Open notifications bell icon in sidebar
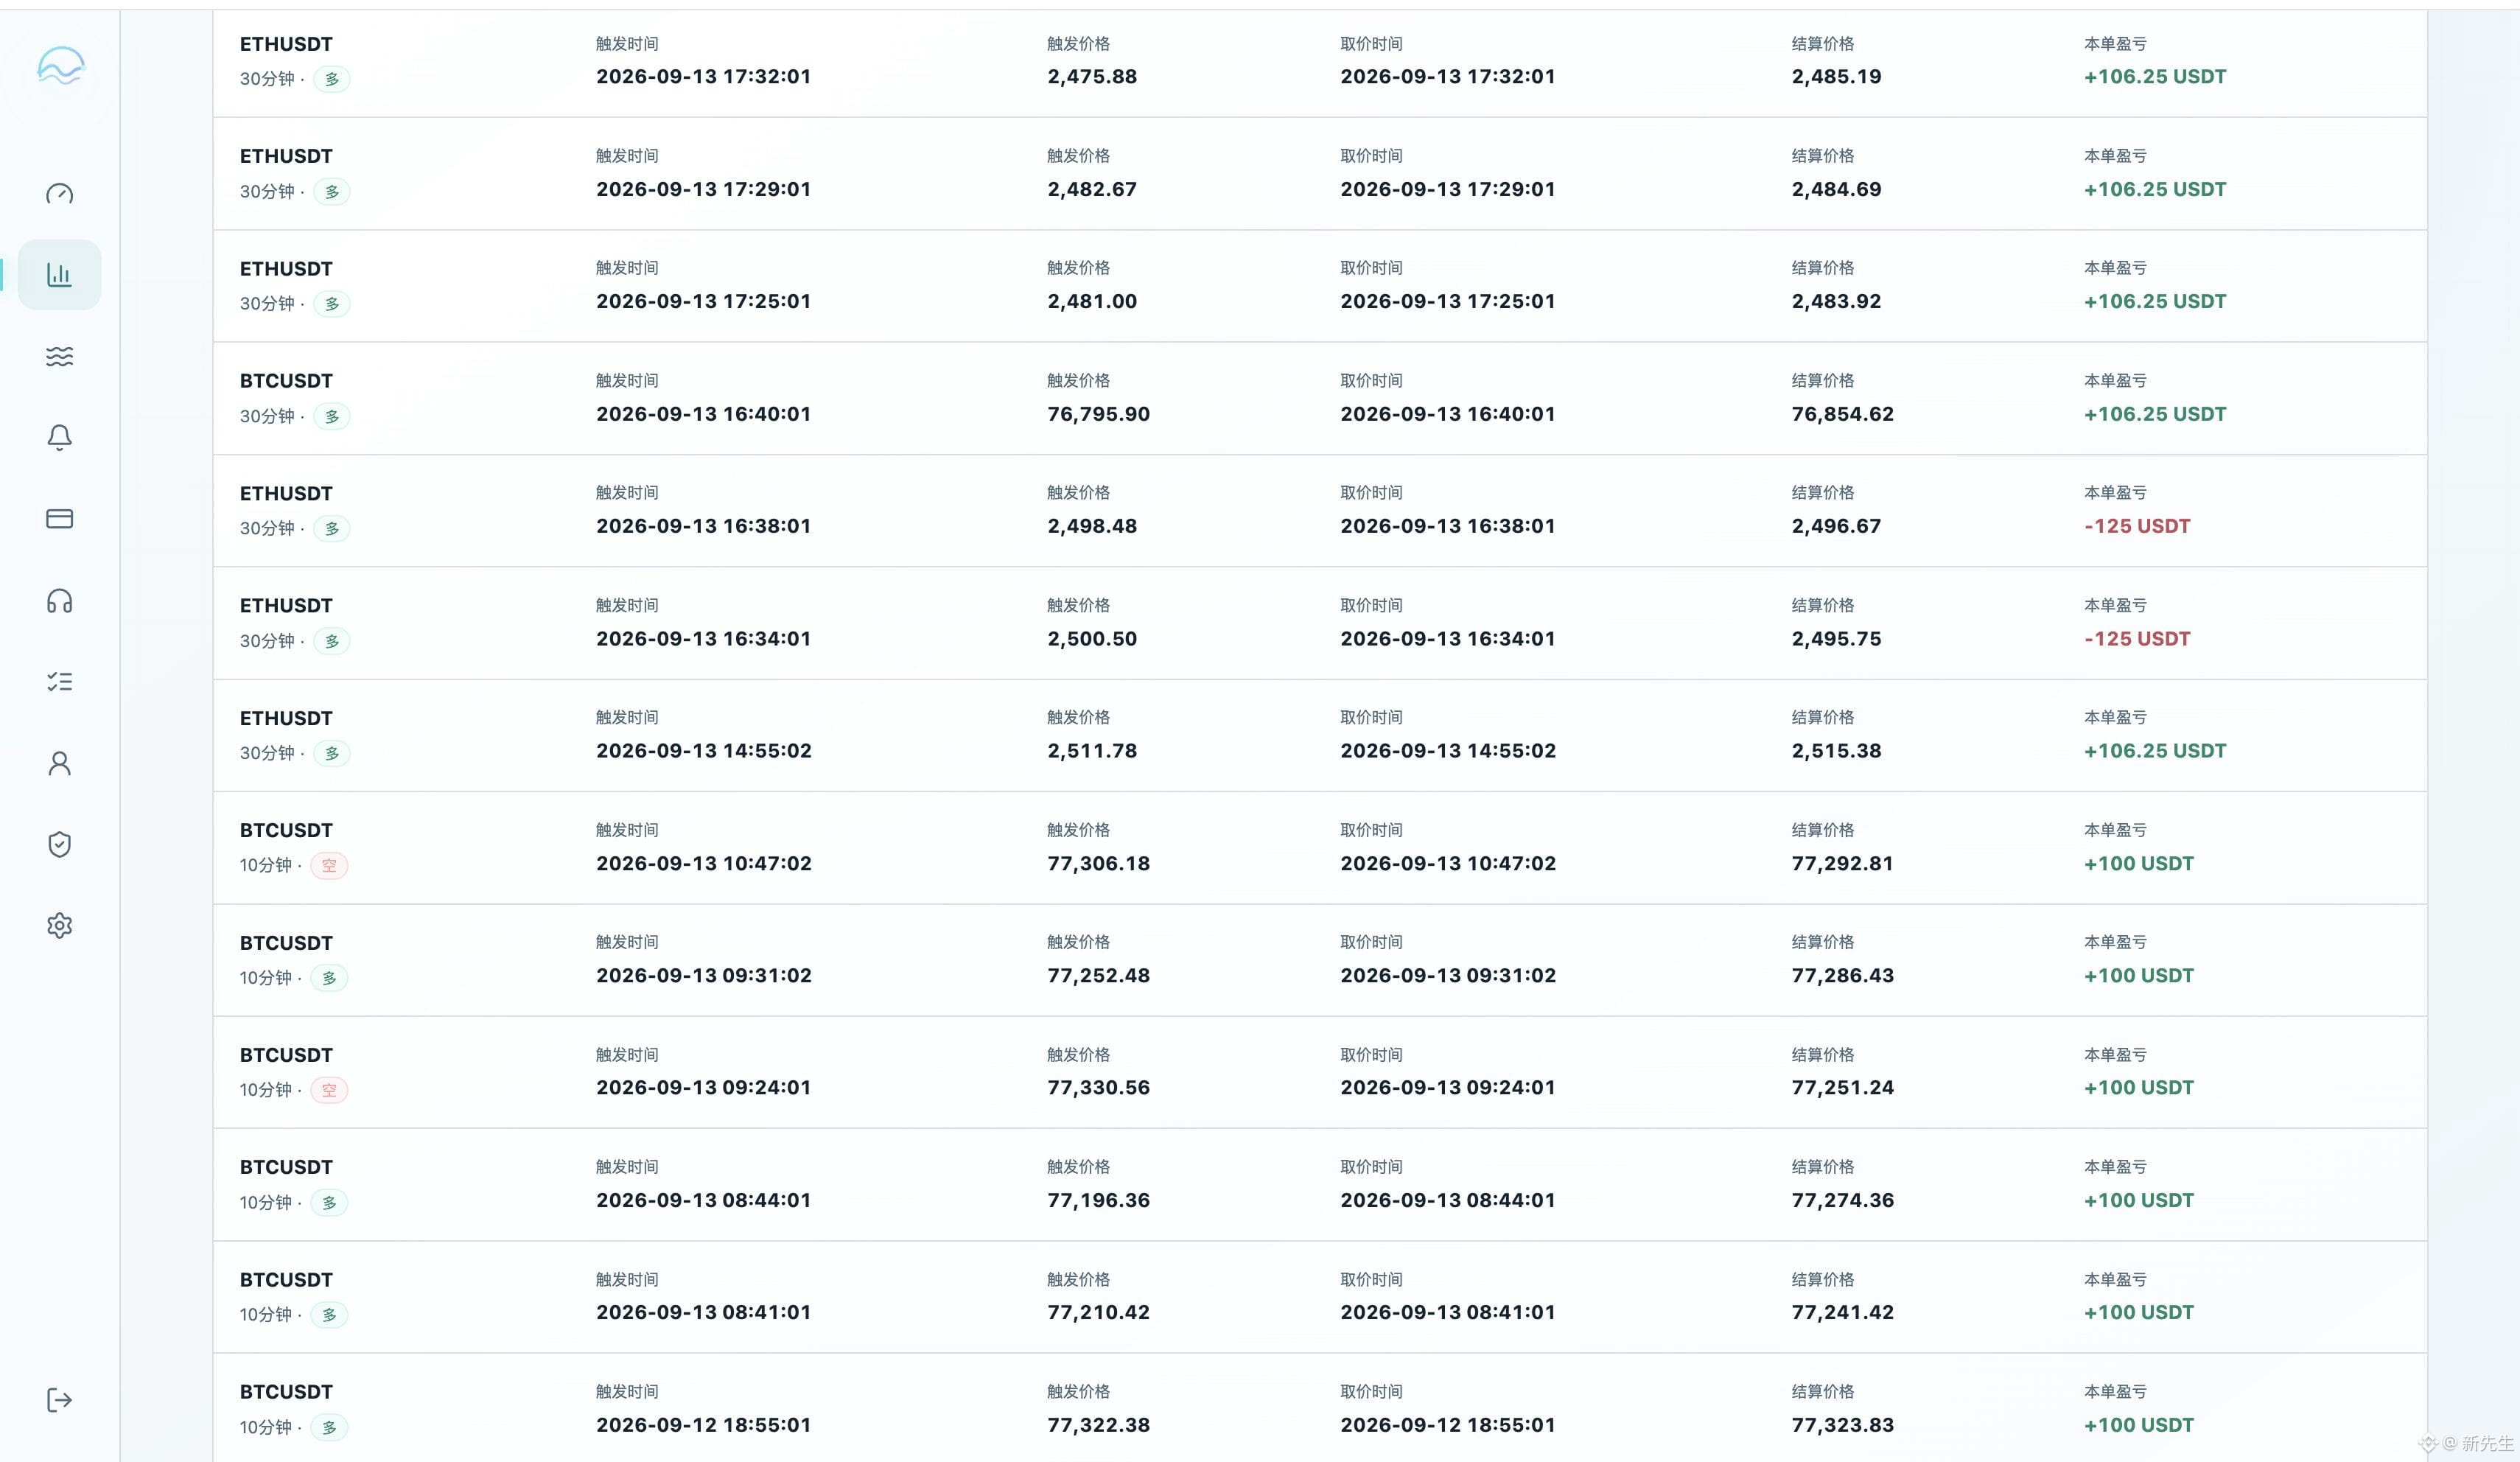The width and height of the screenshot is (2520, 1462). [x=59, y=437]
